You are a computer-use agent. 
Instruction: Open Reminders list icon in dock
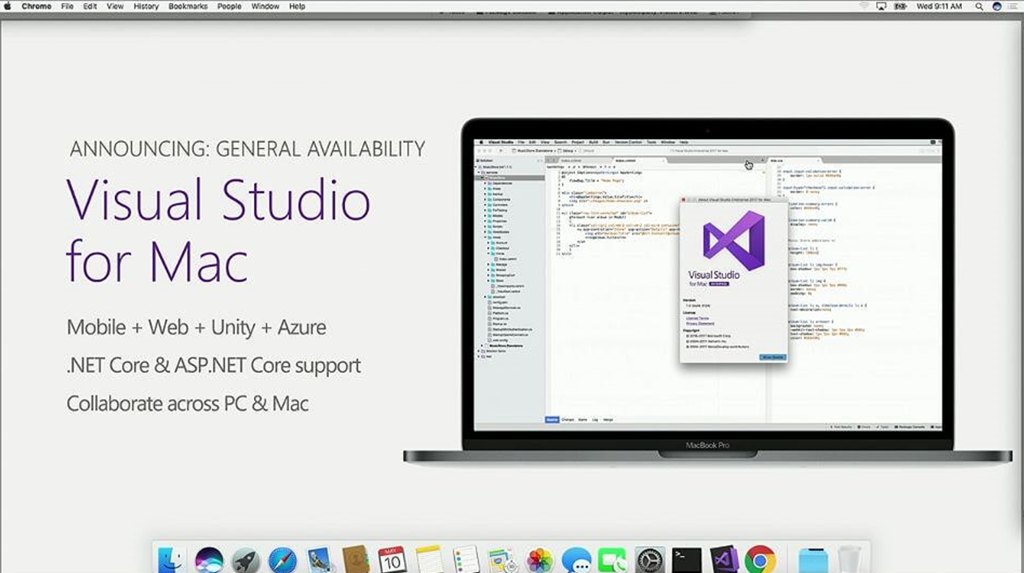tap(466, 560)
